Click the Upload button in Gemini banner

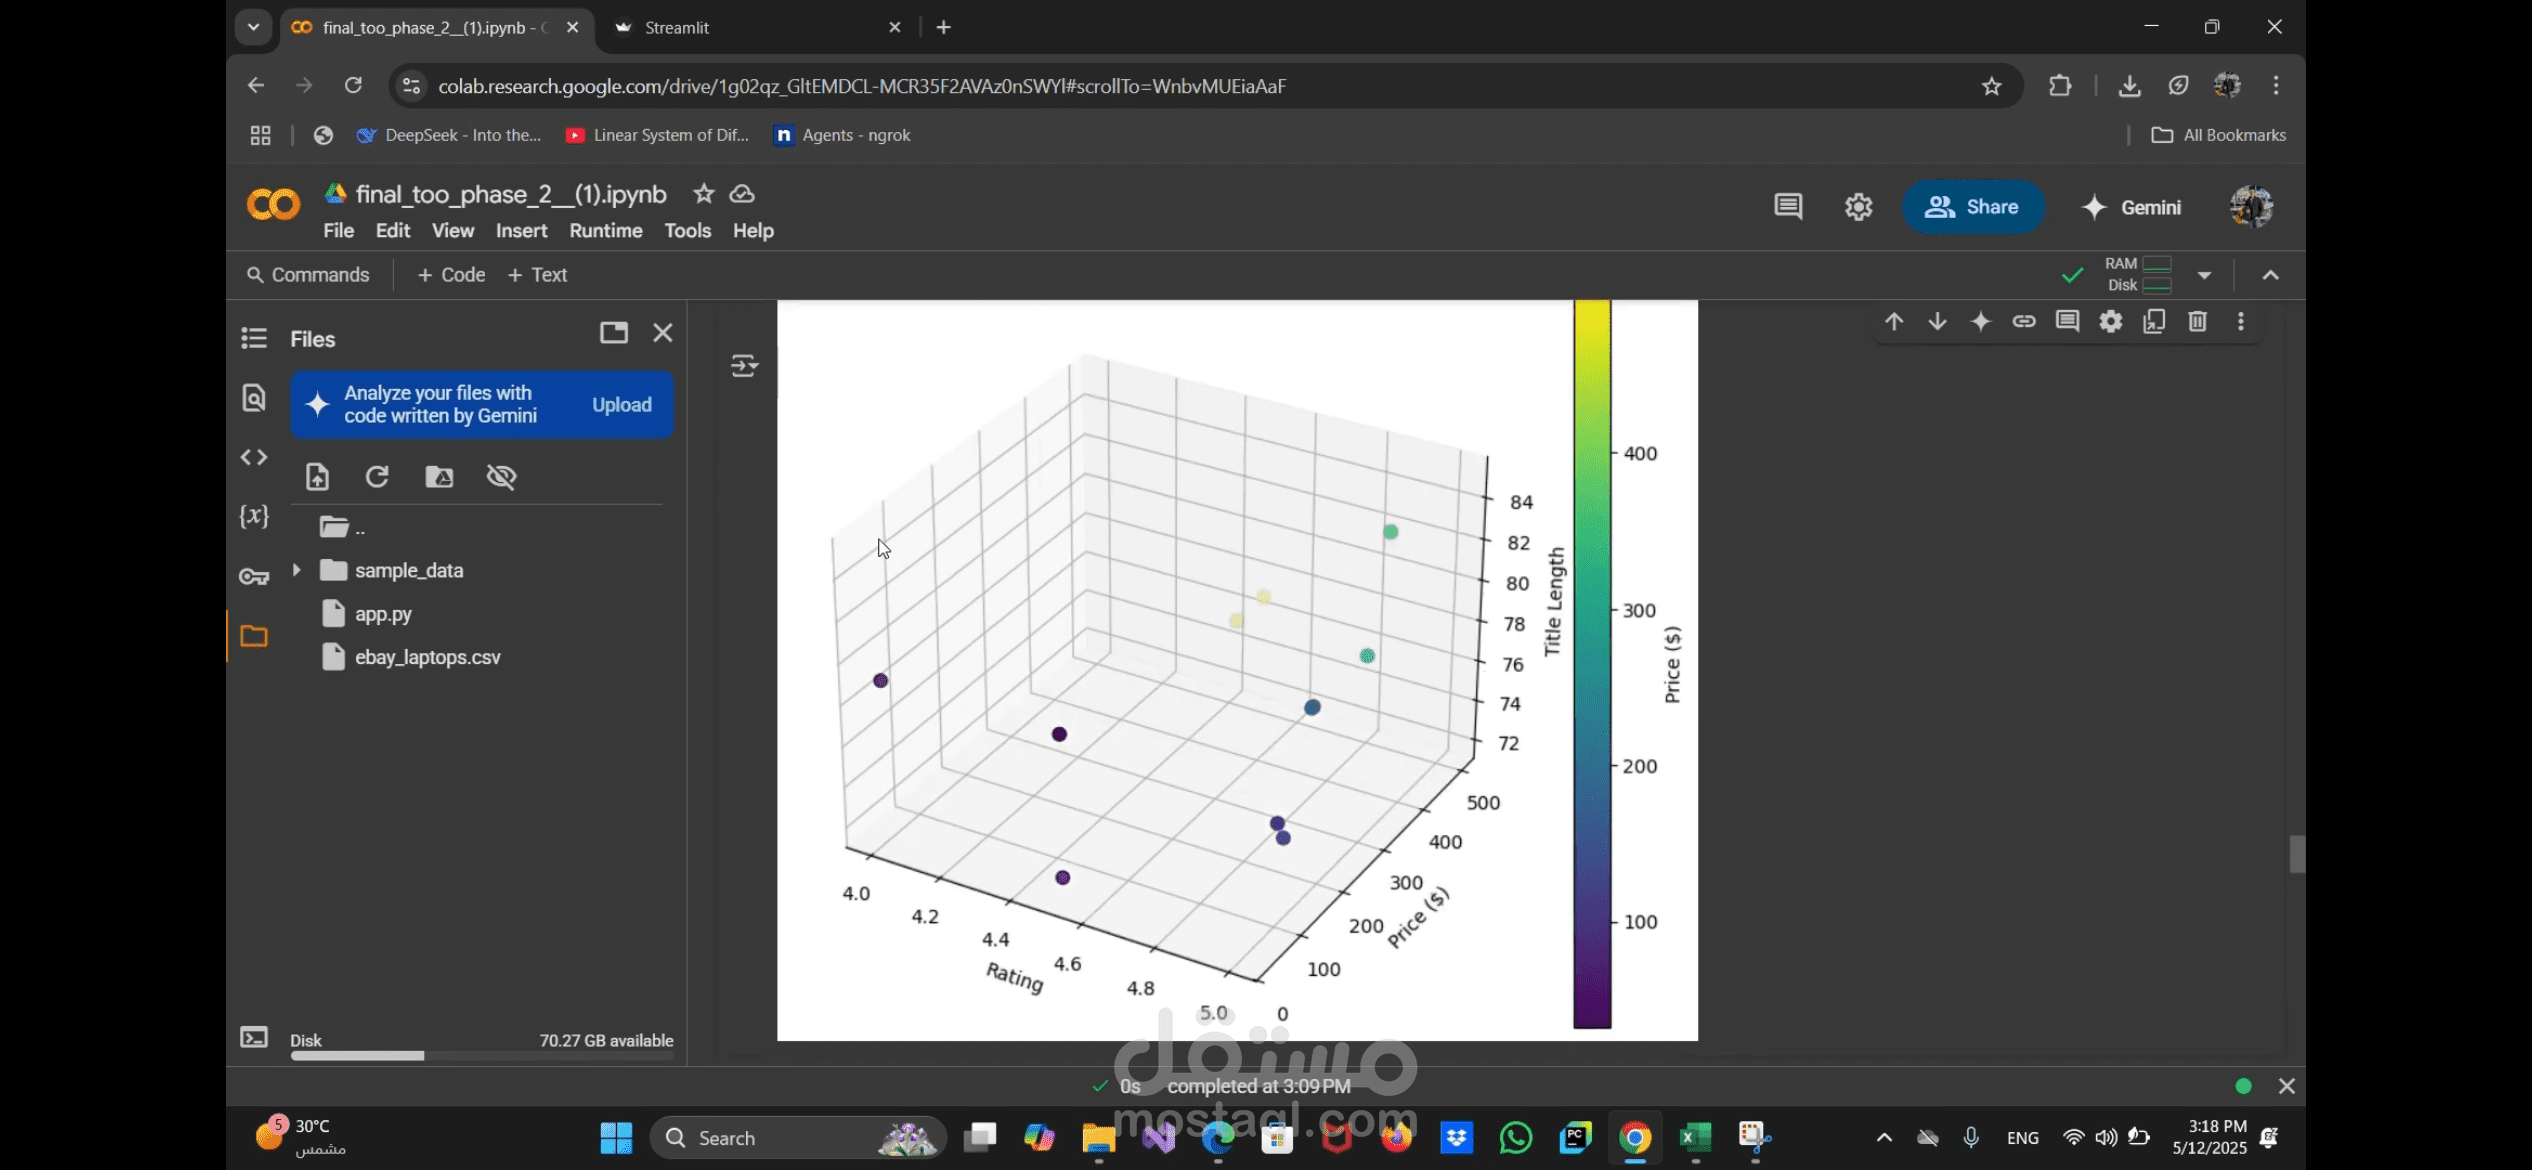click(621, 405)
